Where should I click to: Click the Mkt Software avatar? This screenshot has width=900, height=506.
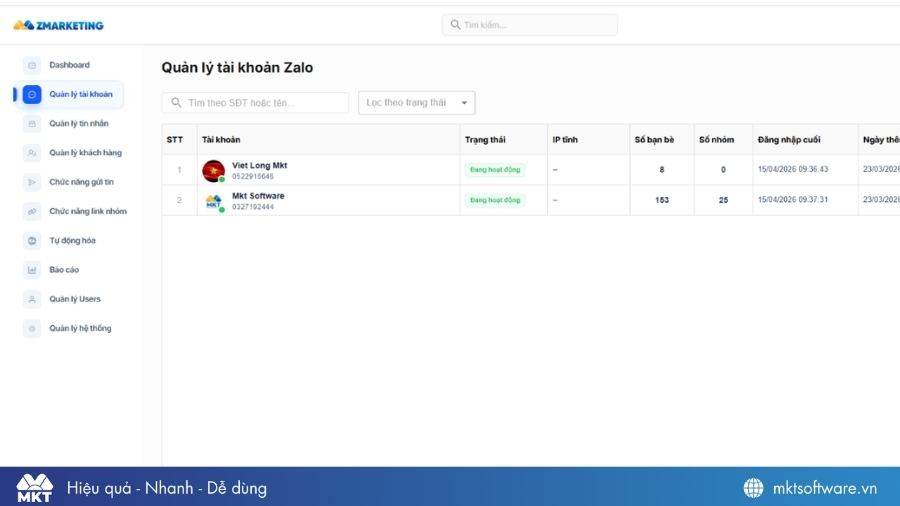pos(214,201)
